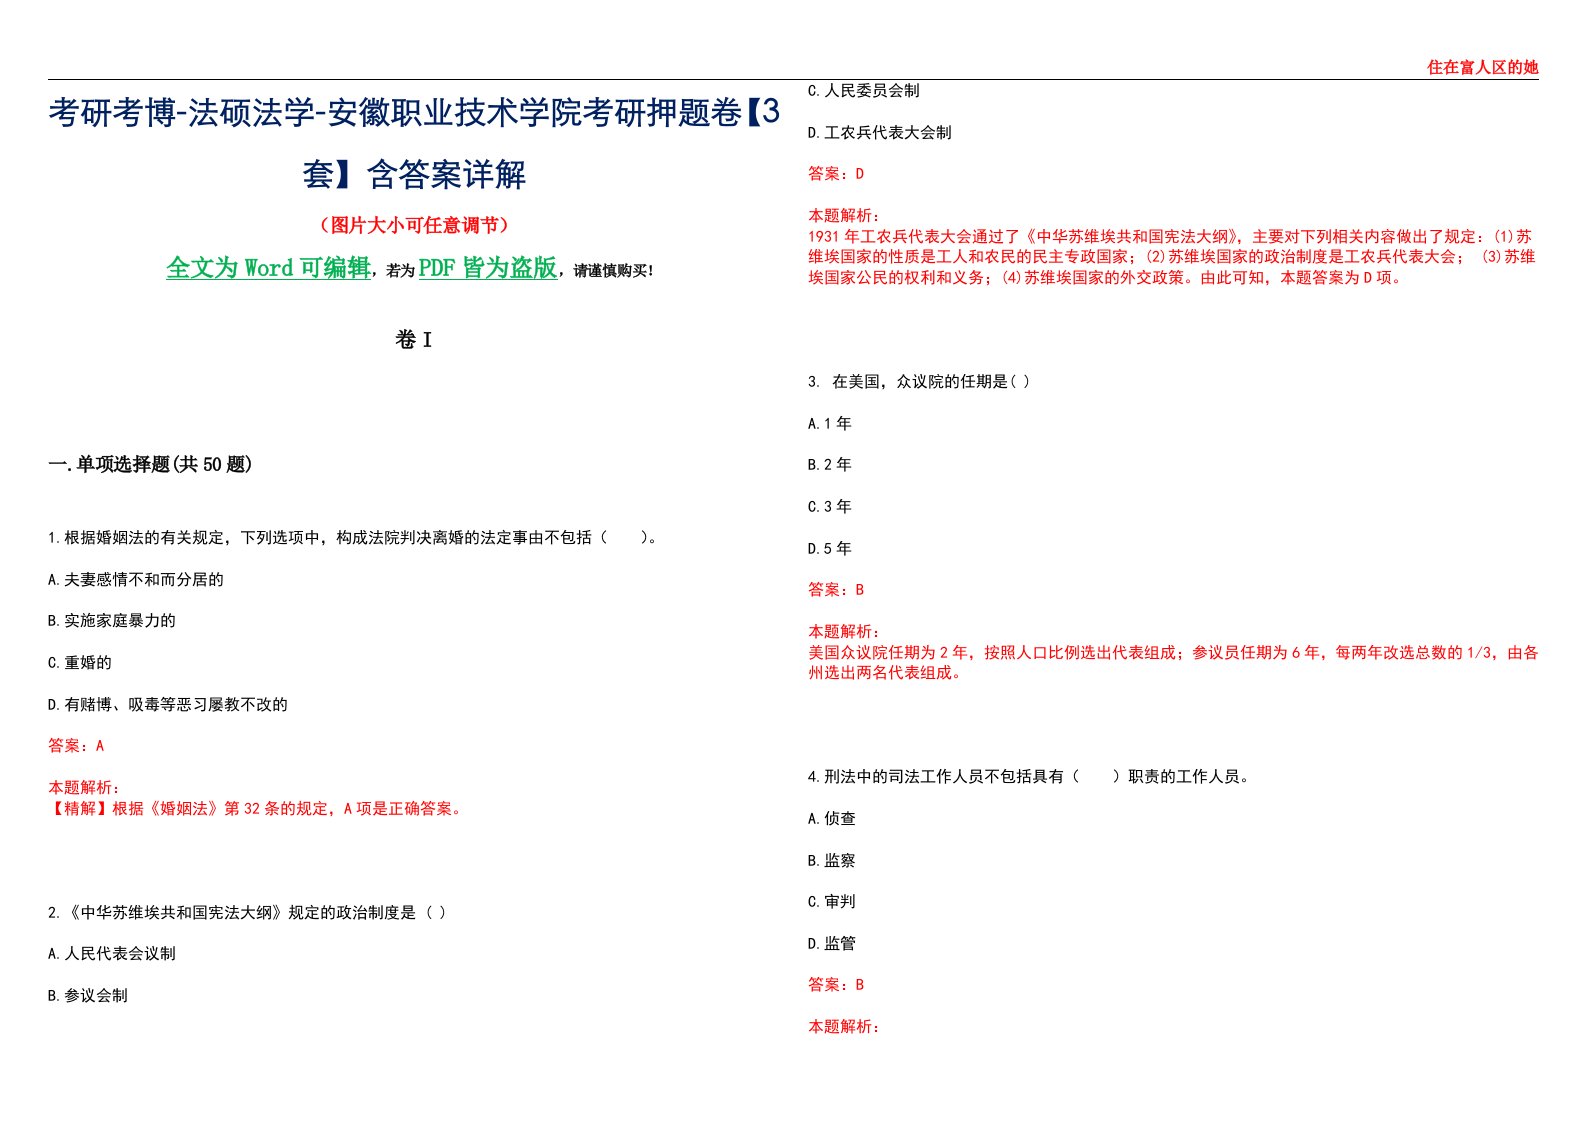
Task: Select option B.2年
Action: [830, 465]
